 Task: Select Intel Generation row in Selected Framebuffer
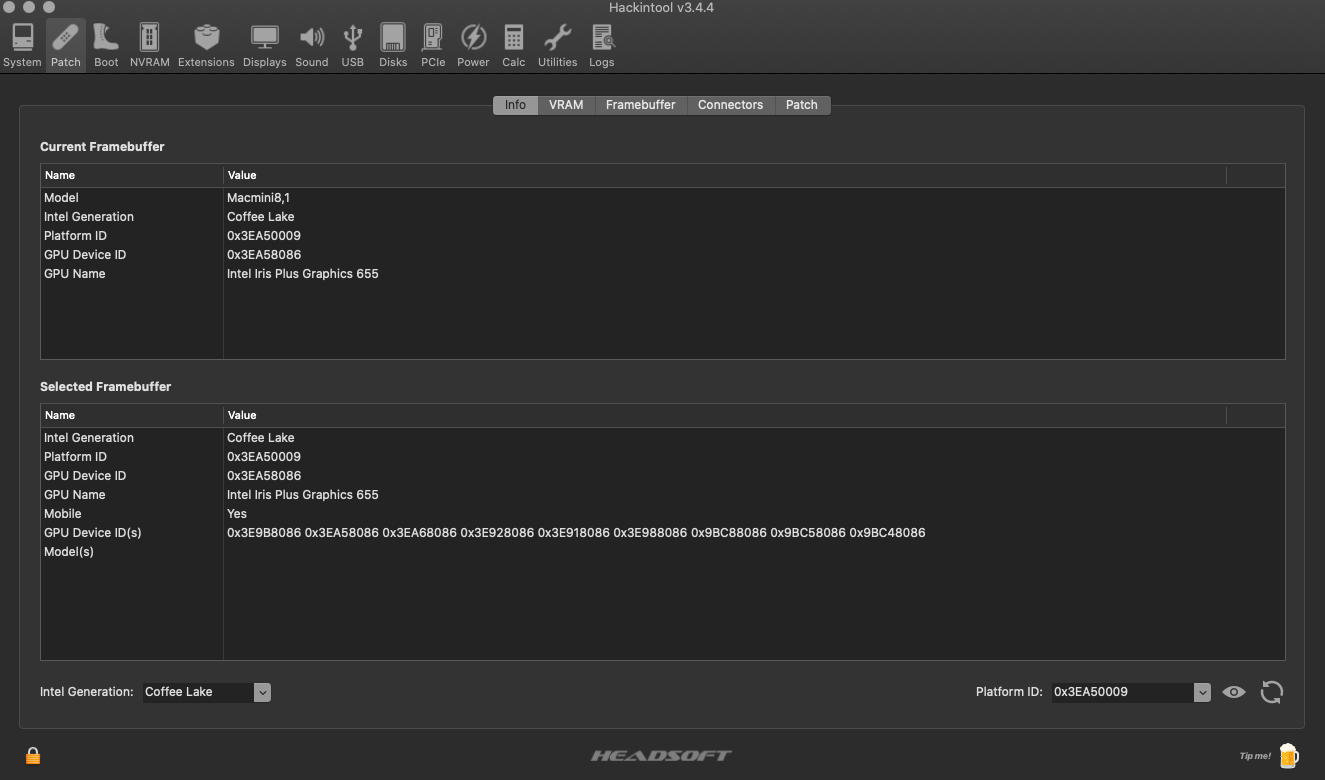click(x=662, y=438)
